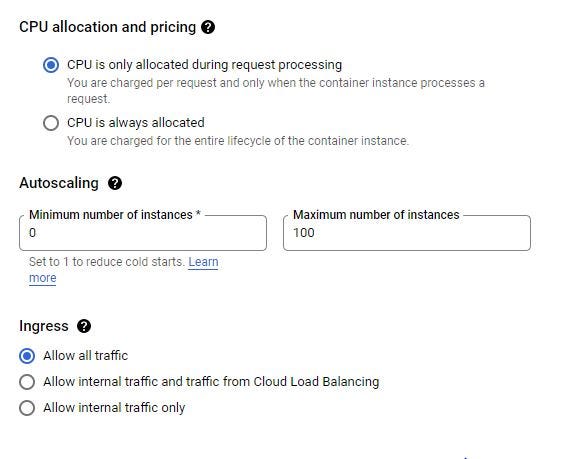564x459 pixels.
Task: Choose the Allow internal traffic only radio button
Action: [27, 408]
